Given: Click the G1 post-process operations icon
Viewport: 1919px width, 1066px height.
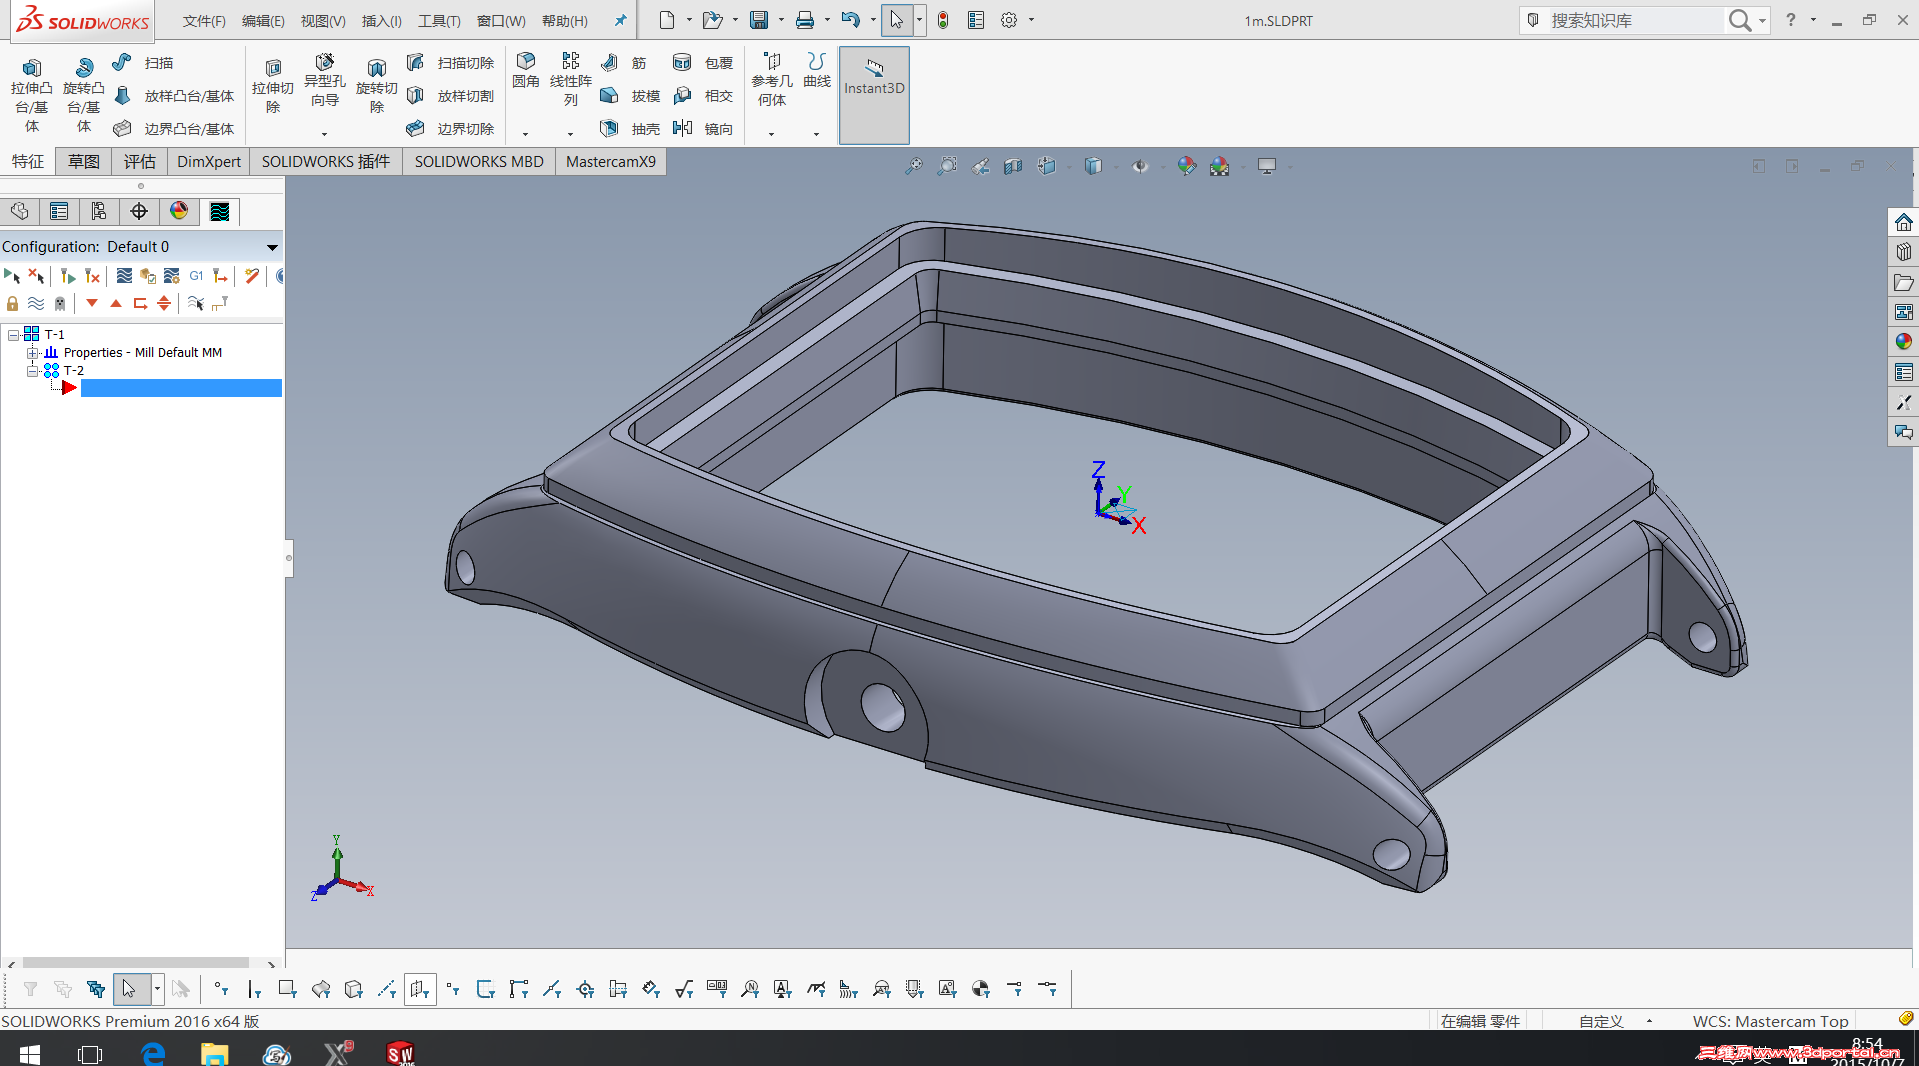Looking at the screenshot, I should [x=196, y=276].
